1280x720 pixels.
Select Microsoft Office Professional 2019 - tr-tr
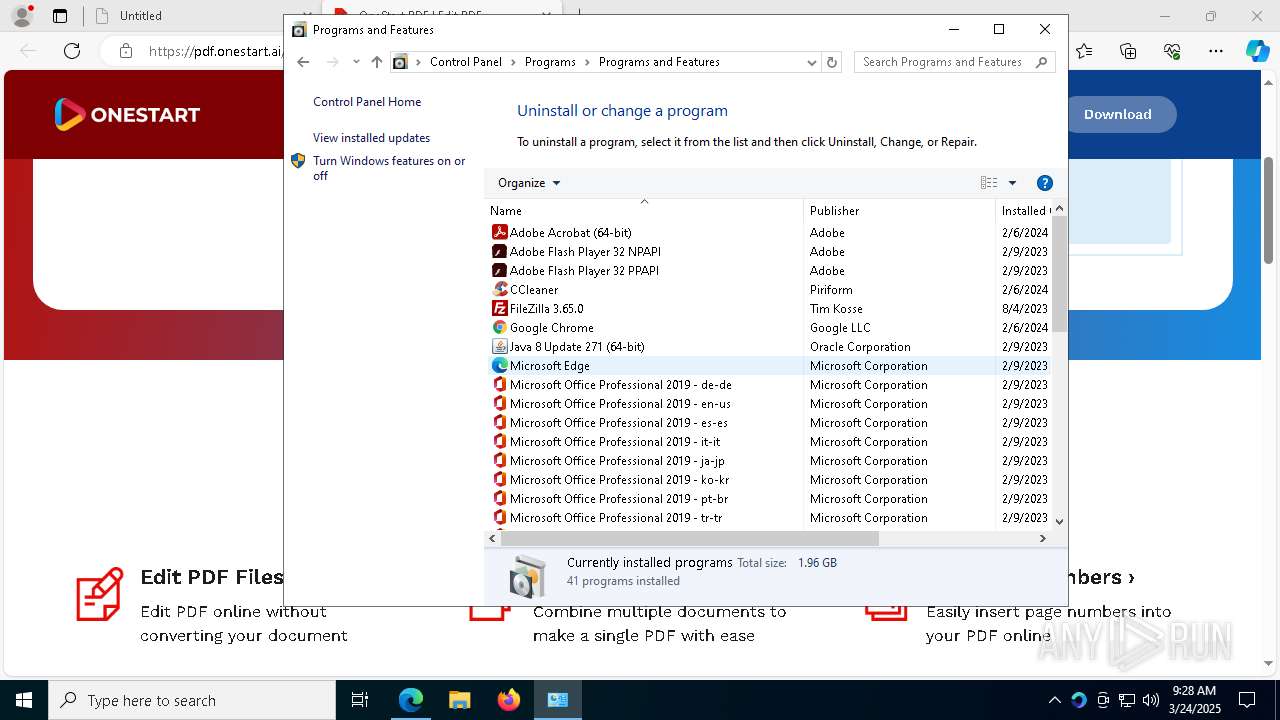coord(616,517)
